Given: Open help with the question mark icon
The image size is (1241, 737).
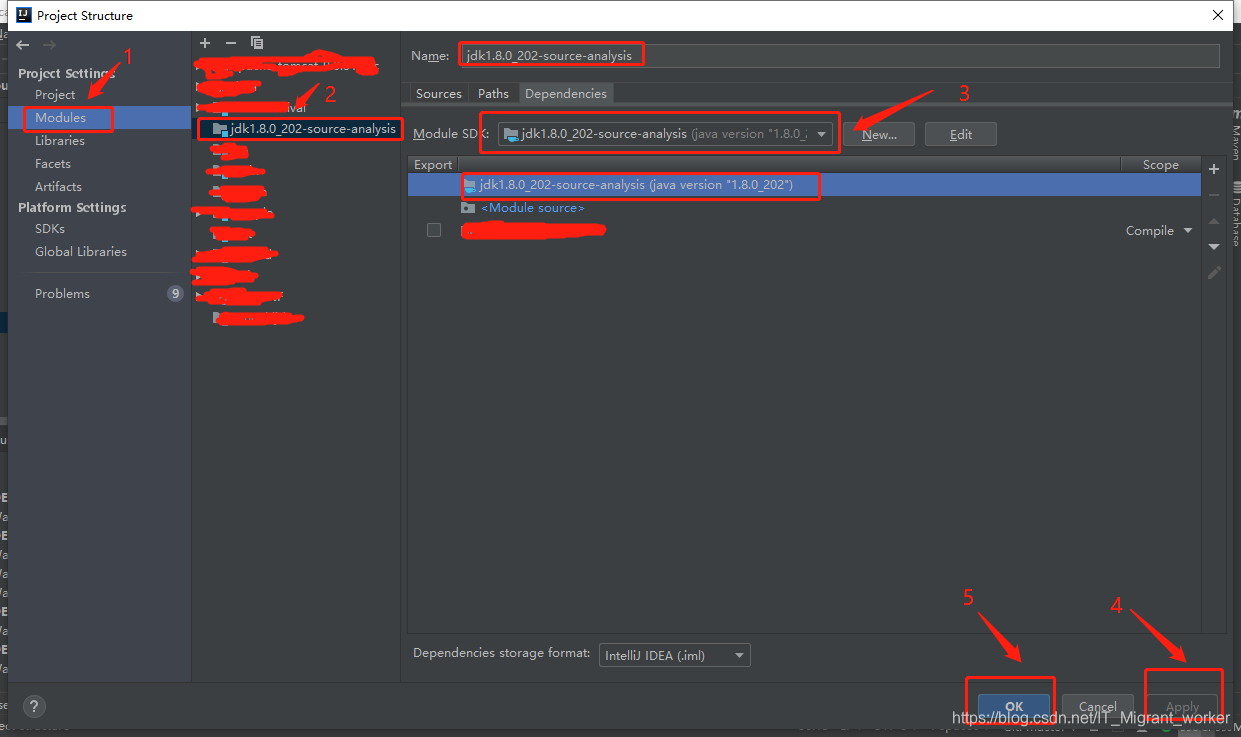Looking at the screenshot, I should coord(33,706).
